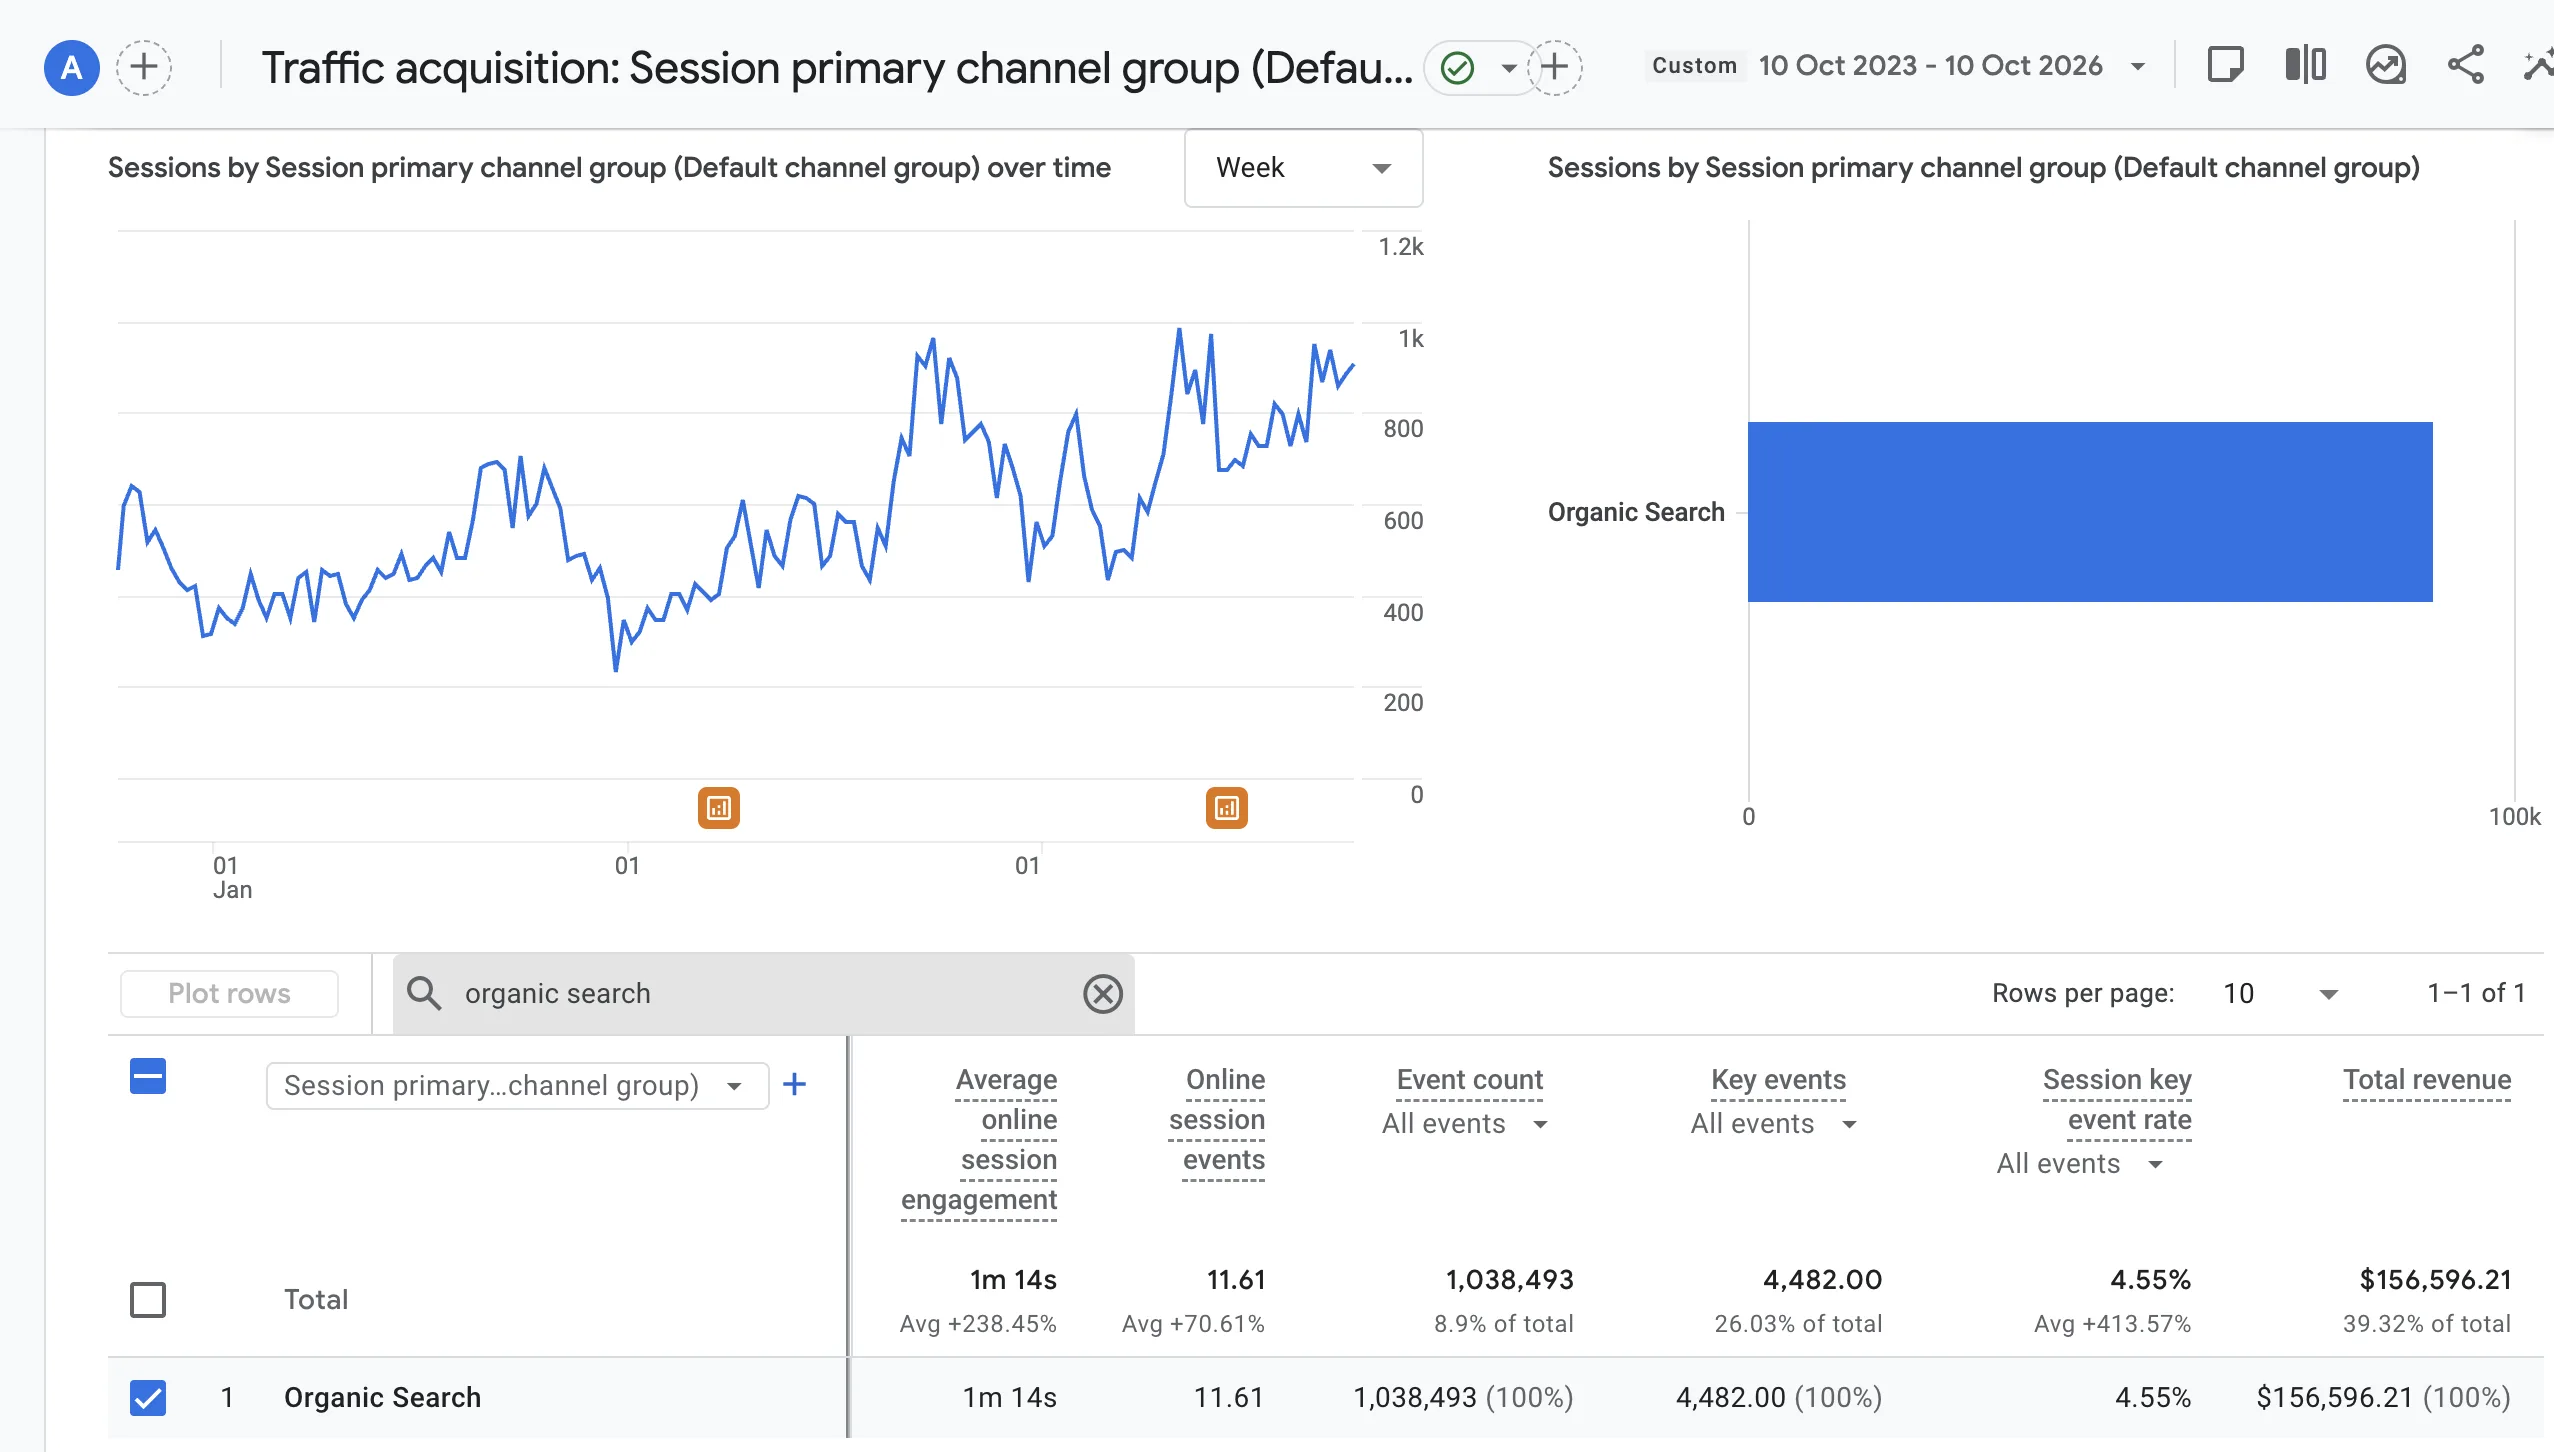Image resolution: width=2554 pixels, height=1452 pixels.
Task: Check the Total row checkbox
Action: 148,1300
